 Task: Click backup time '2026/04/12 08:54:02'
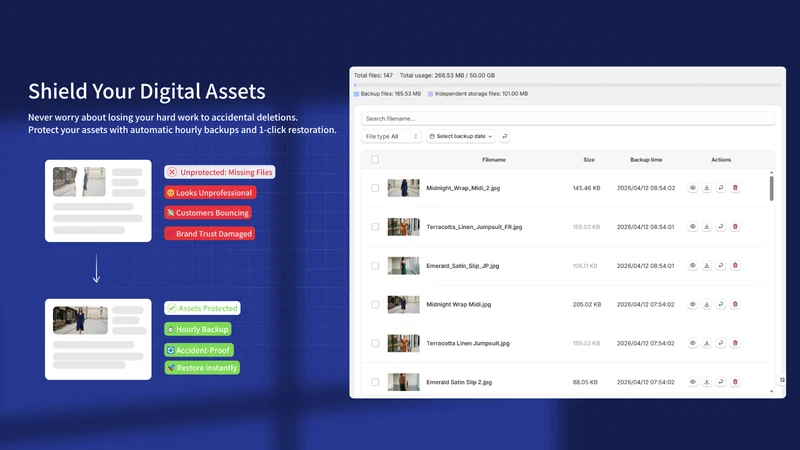(x=646, y=188)
